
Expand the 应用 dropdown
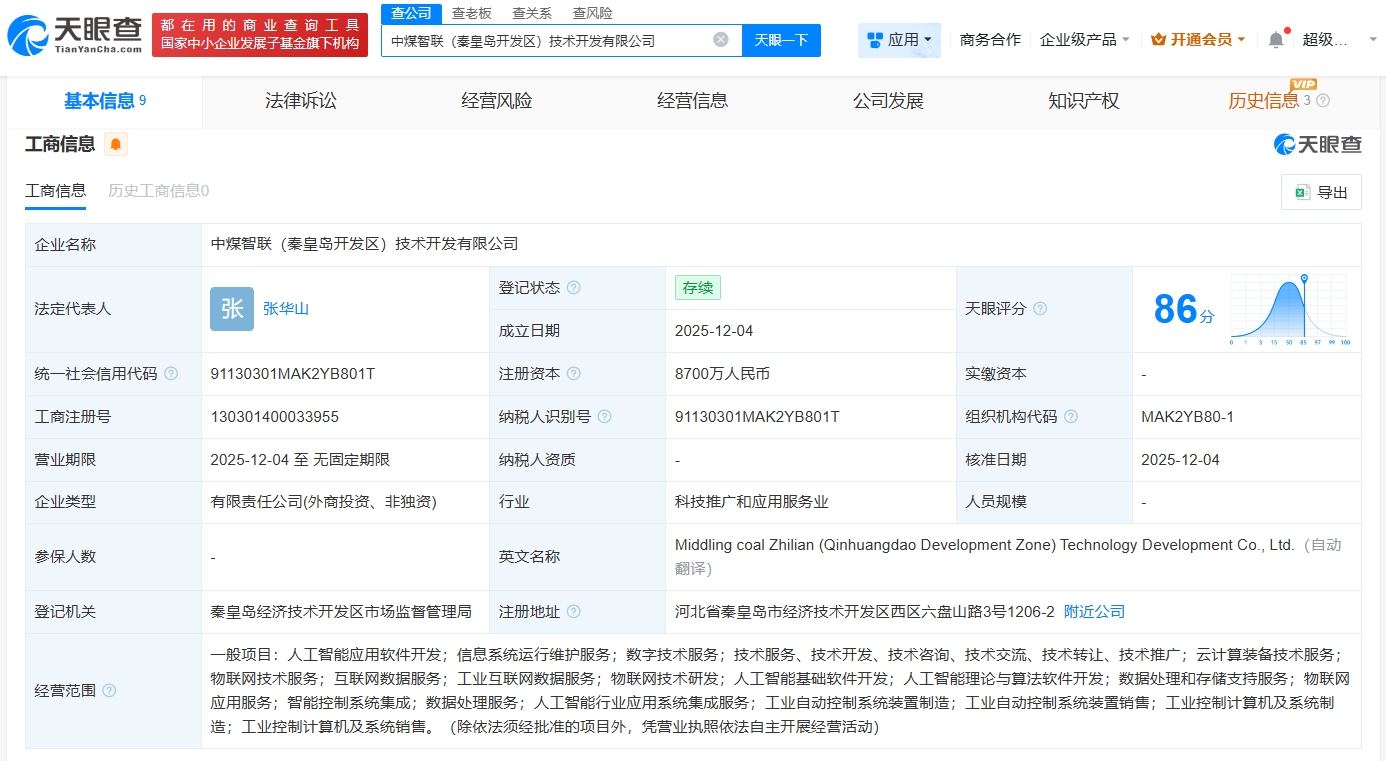coord(899,40)
